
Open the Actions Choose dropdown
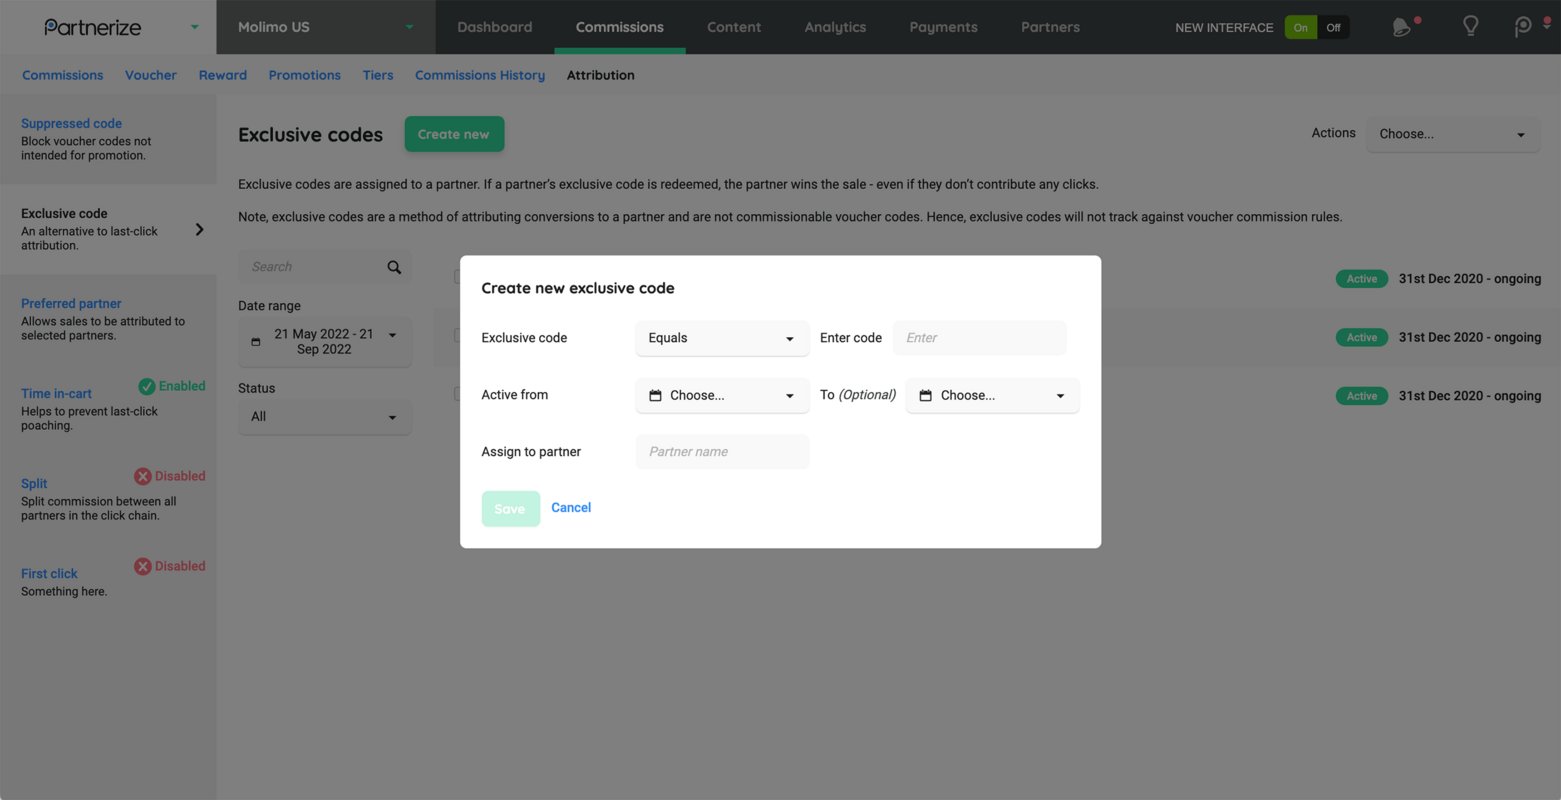pyautogui.click(x=1452, y=134)
